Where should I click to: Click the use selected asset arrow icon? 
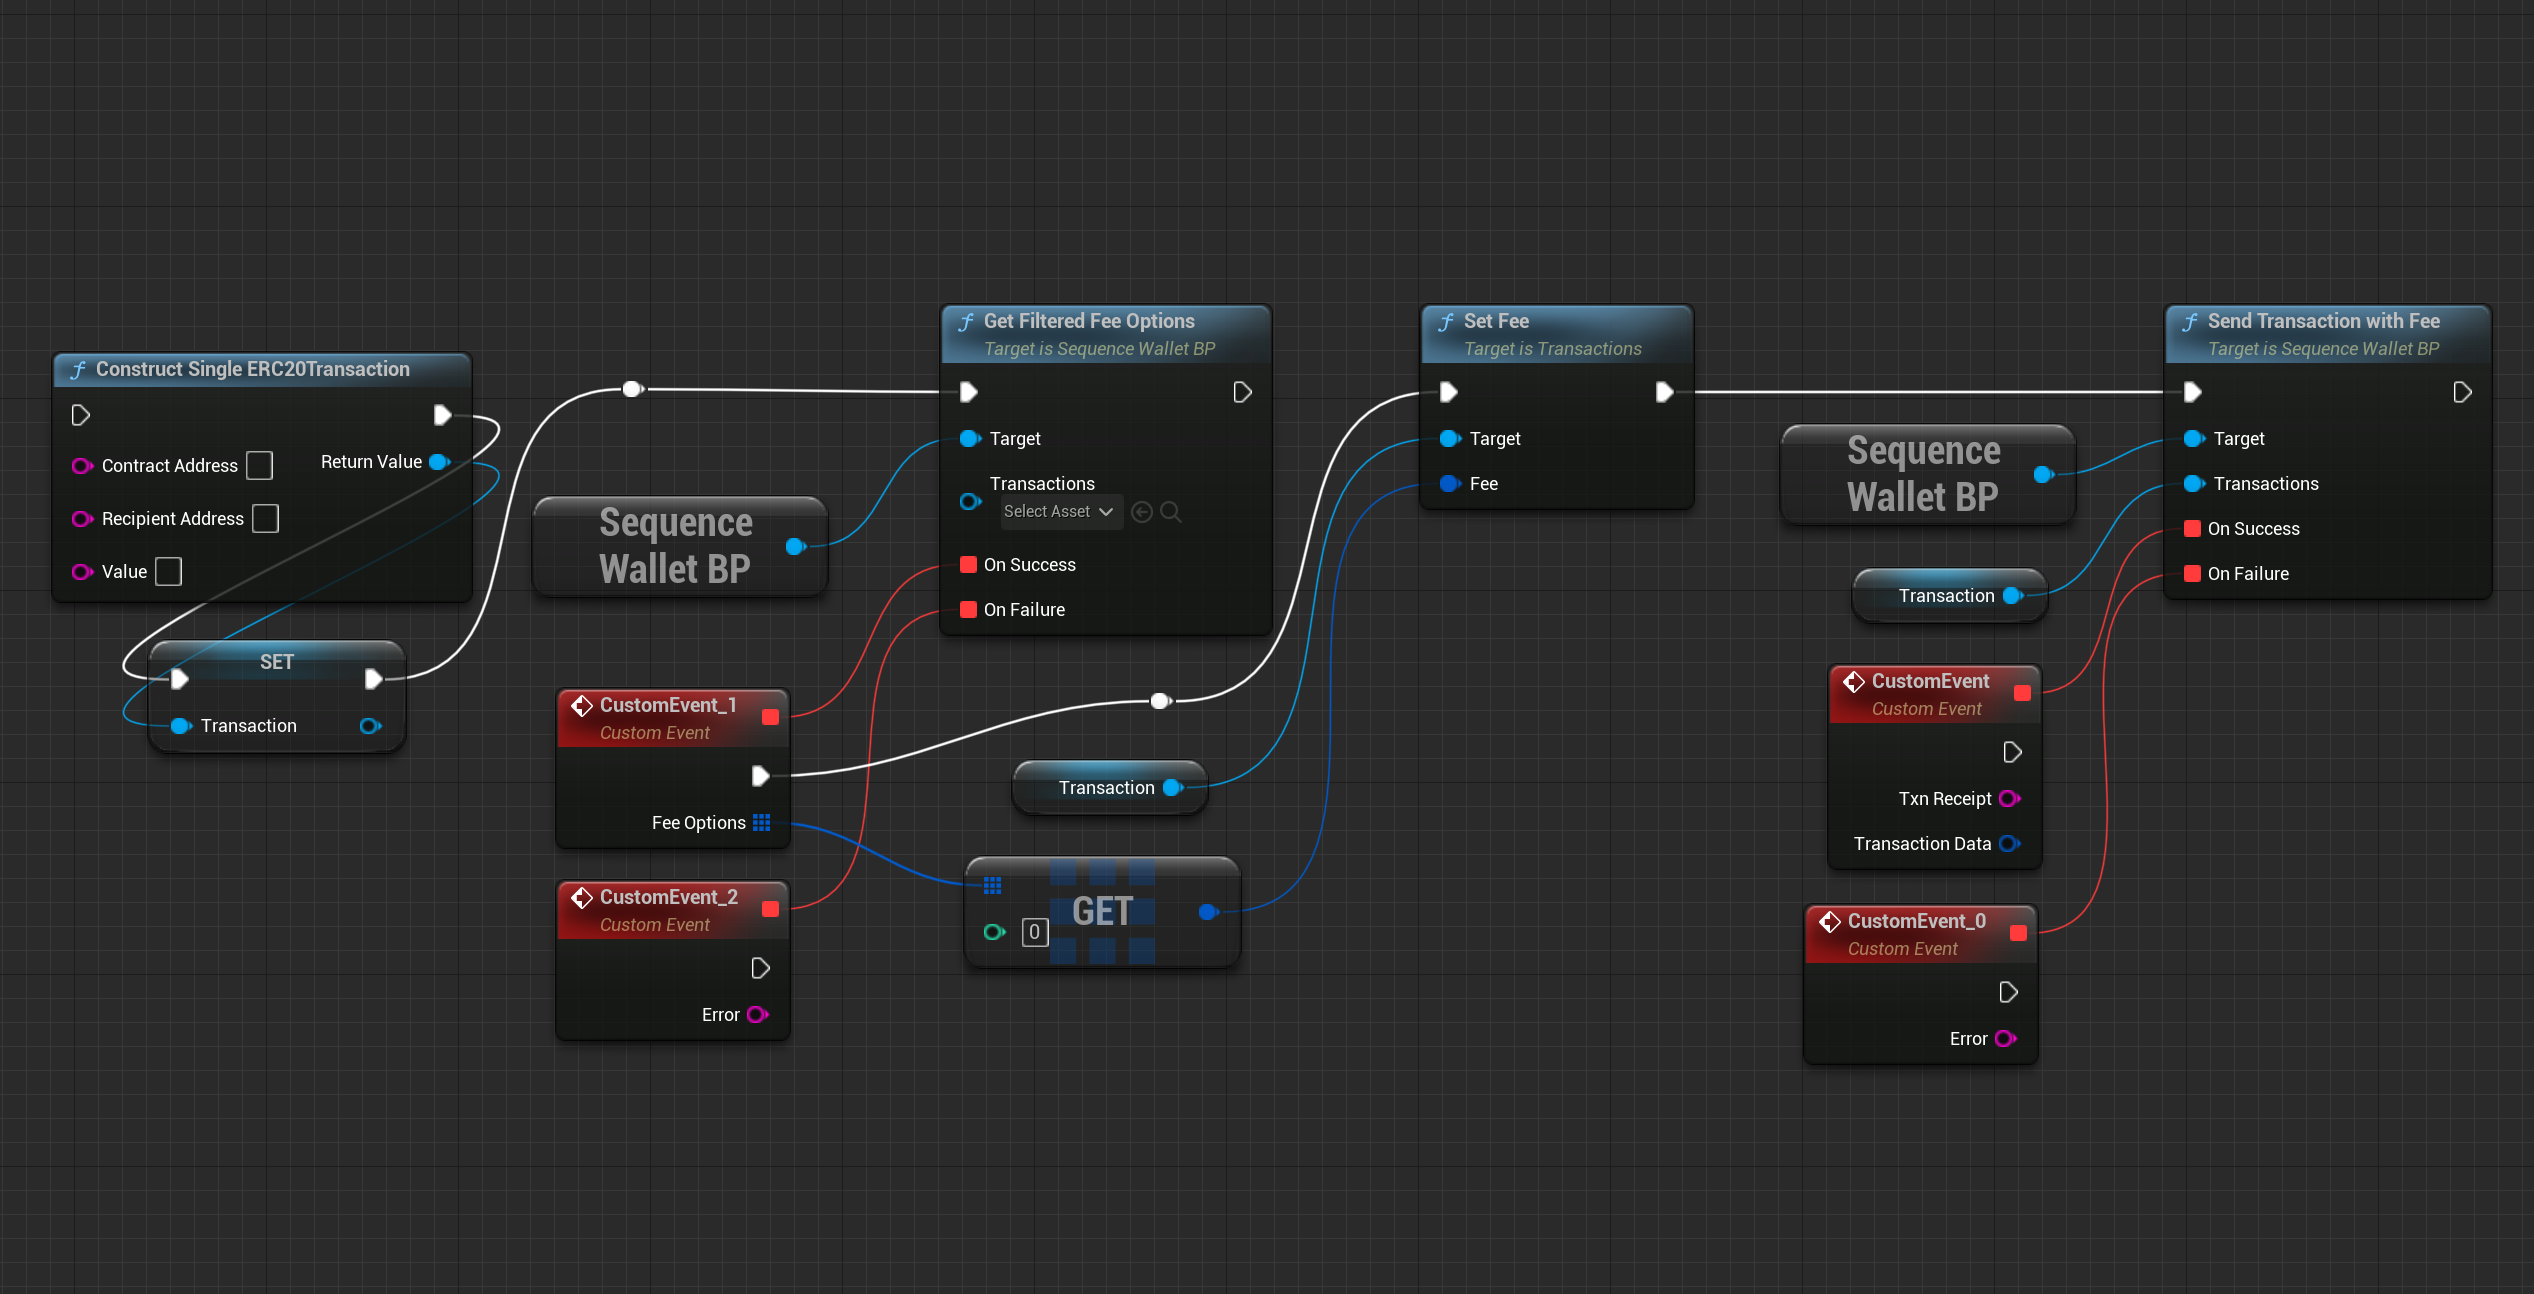pos(1141,512)
